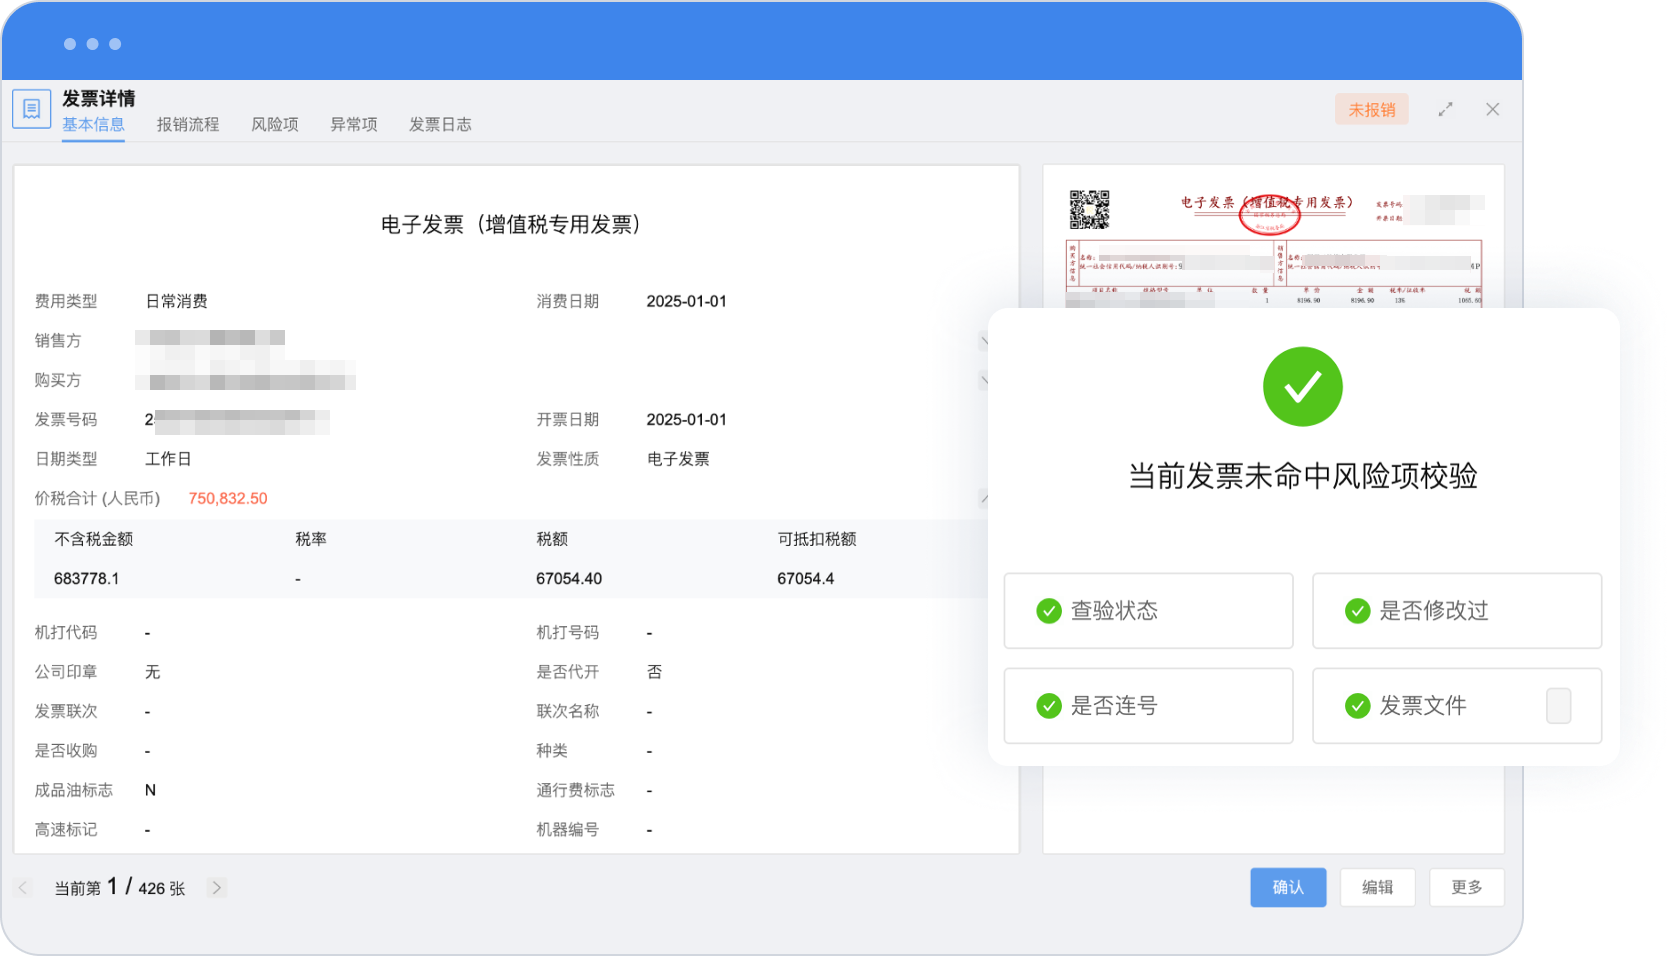Expand the 购买方 row chevron
Screen dimensions: 1676x956
984,380
